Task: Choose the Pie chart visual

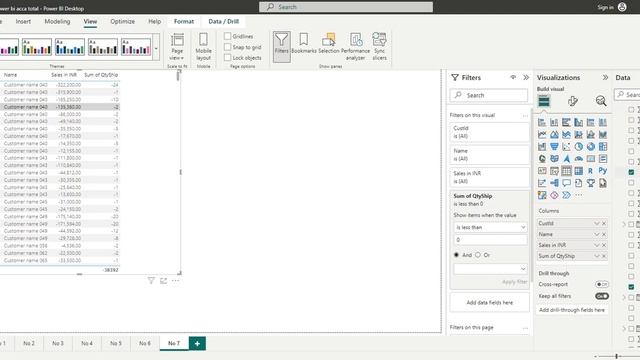Action: (x=578, y=147)
